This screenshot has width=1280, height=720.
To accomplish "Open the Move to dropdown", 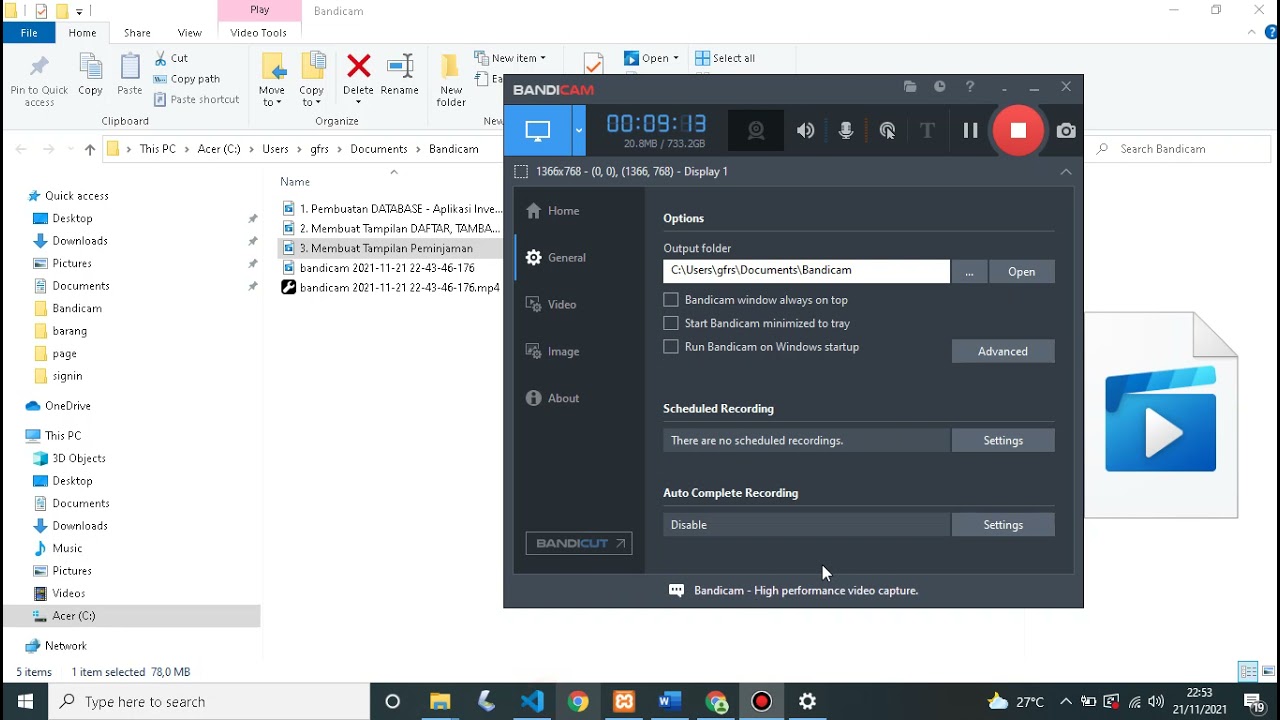I will coord(272,80).
